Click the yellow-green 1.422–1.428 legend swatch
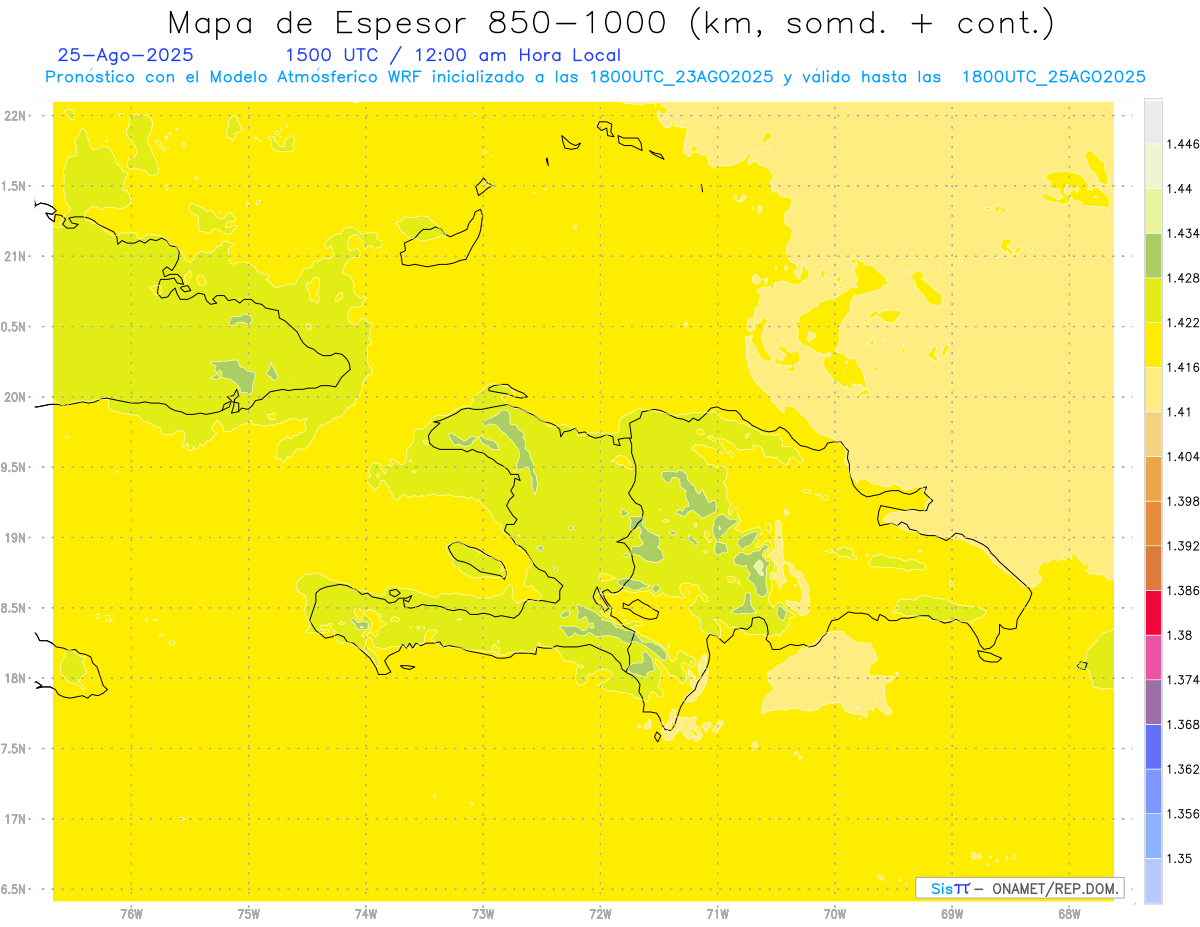1200x927 pixels. click(1153, 300)
